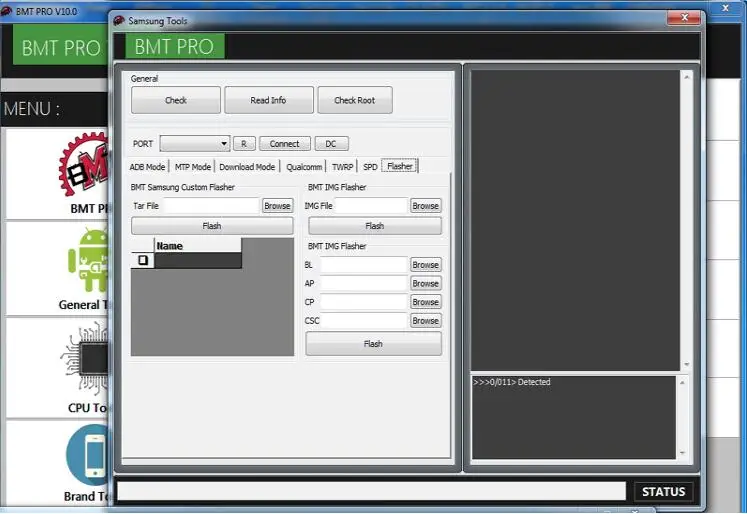Image resolution: width=747 pixels, height=514 pixels.
Task: Click the BMT PRO green banner in Samsung Tools
Action: click(174, 46)
